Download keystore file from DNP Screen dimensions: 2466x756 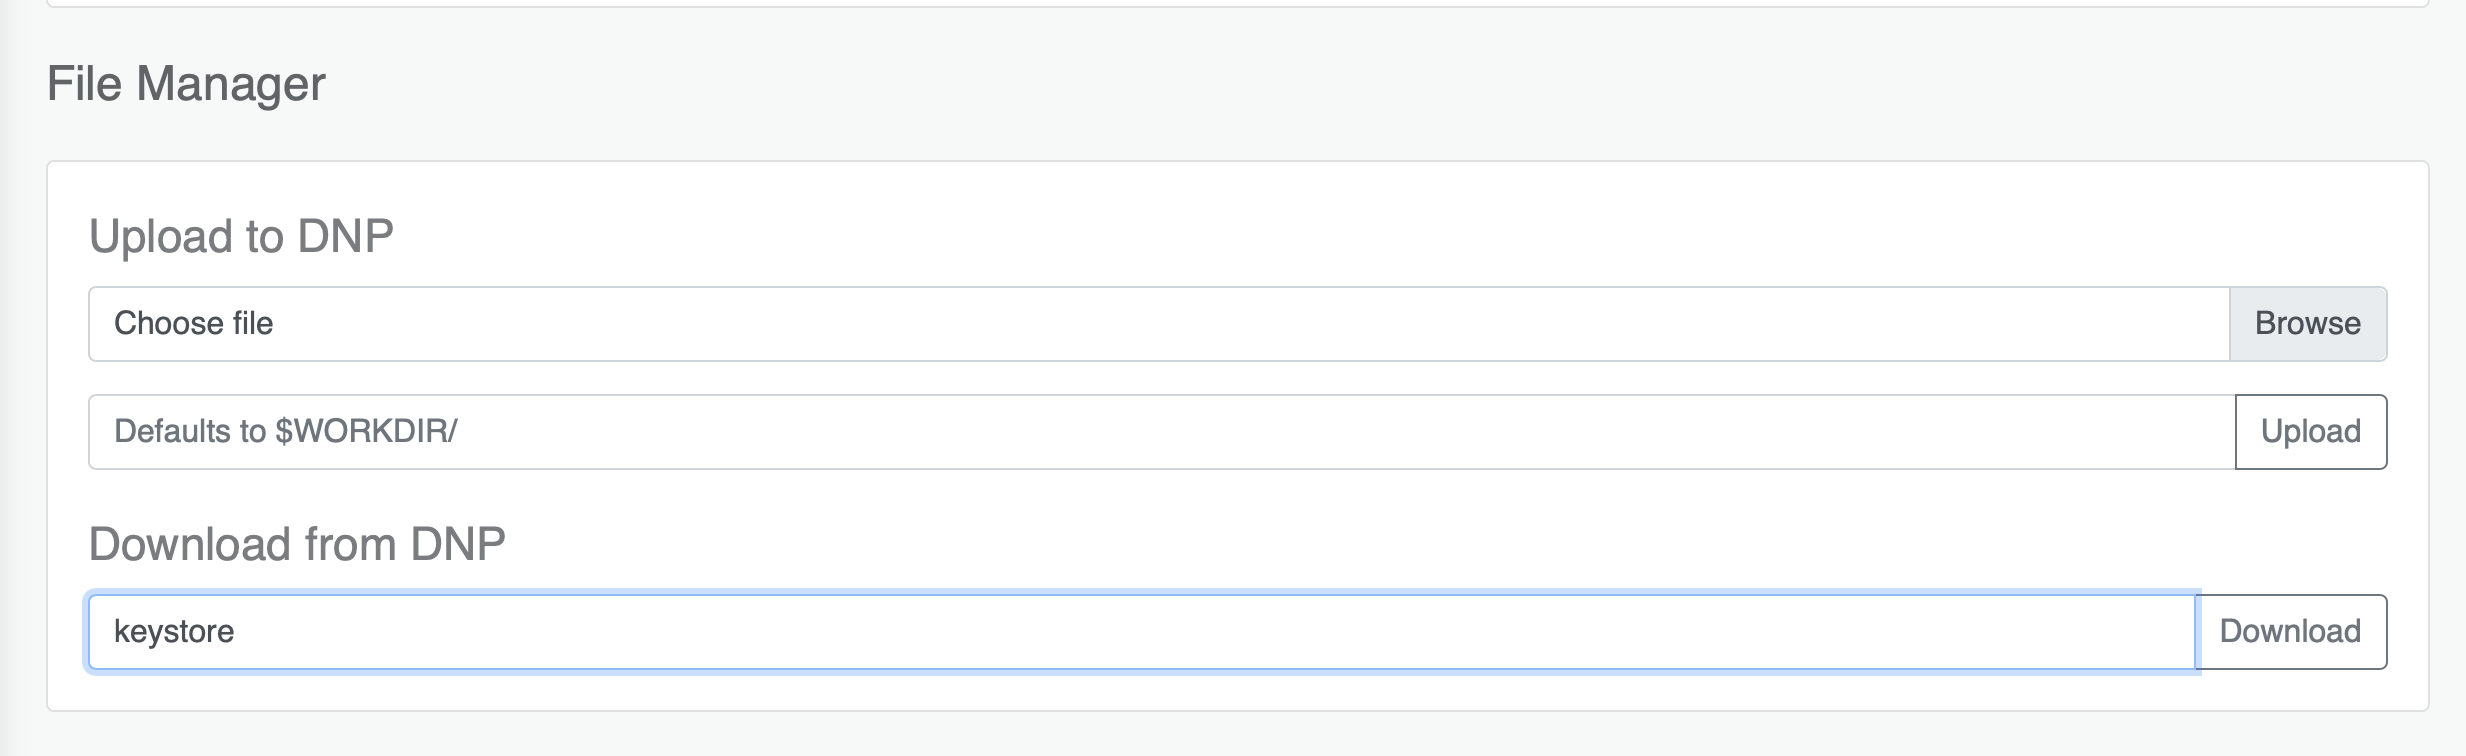pos(2291,632)
